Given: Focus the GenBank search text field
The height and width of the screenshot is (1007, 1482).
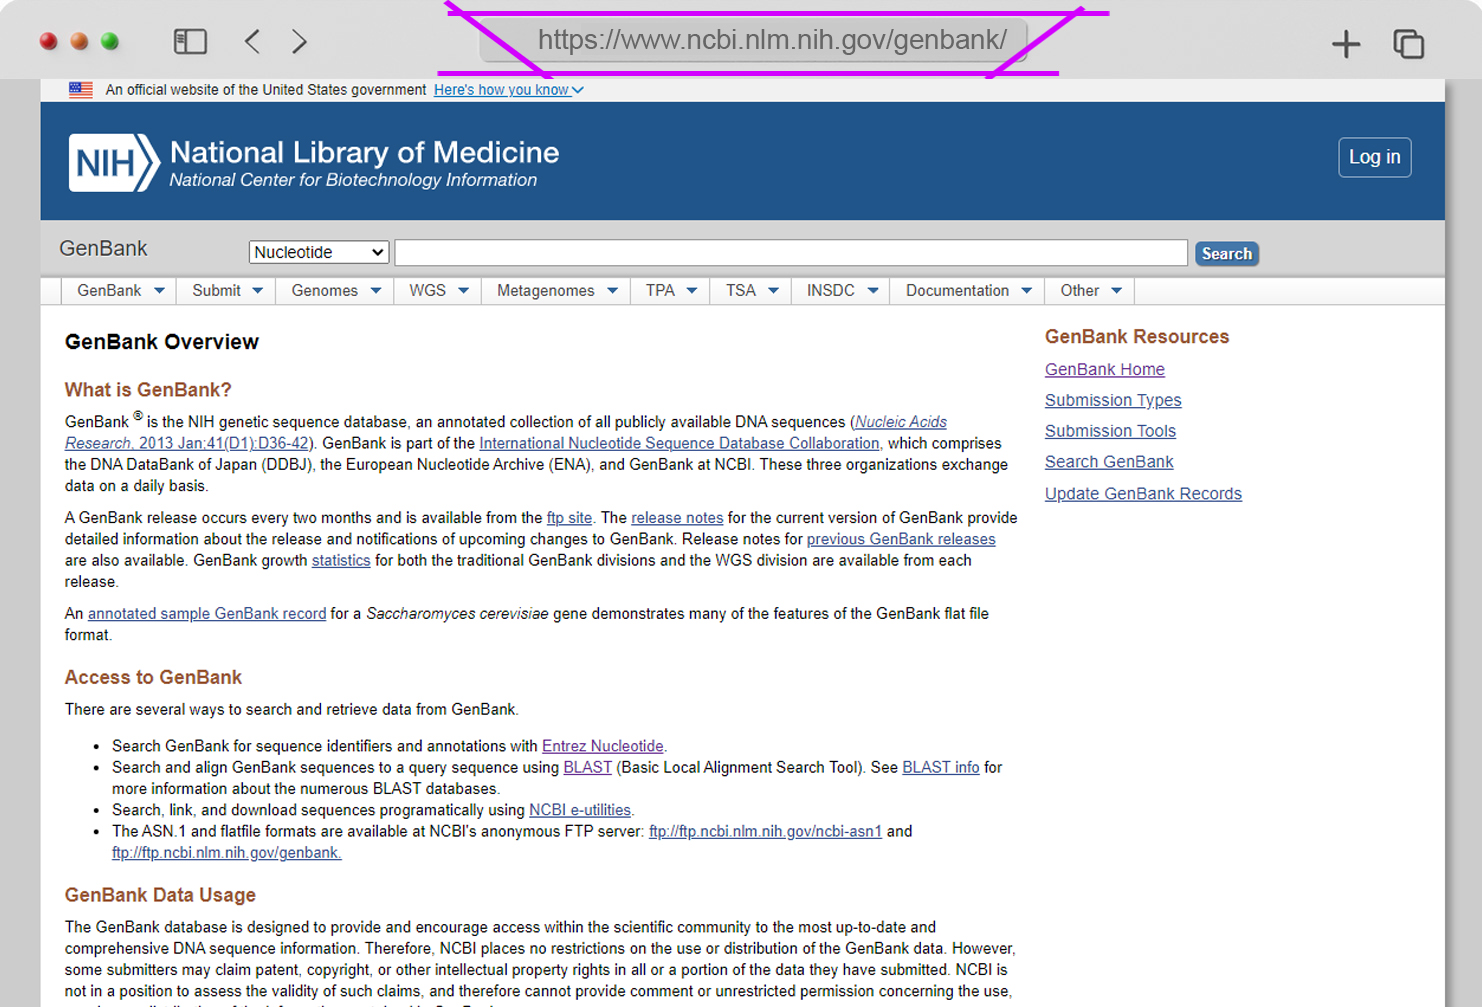Looking at the screenshot, I should (791, 252).
